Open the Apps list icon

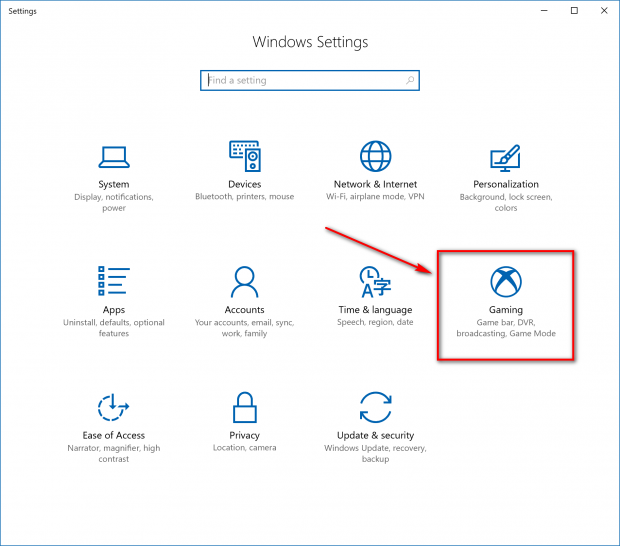(x=114, y=281)
